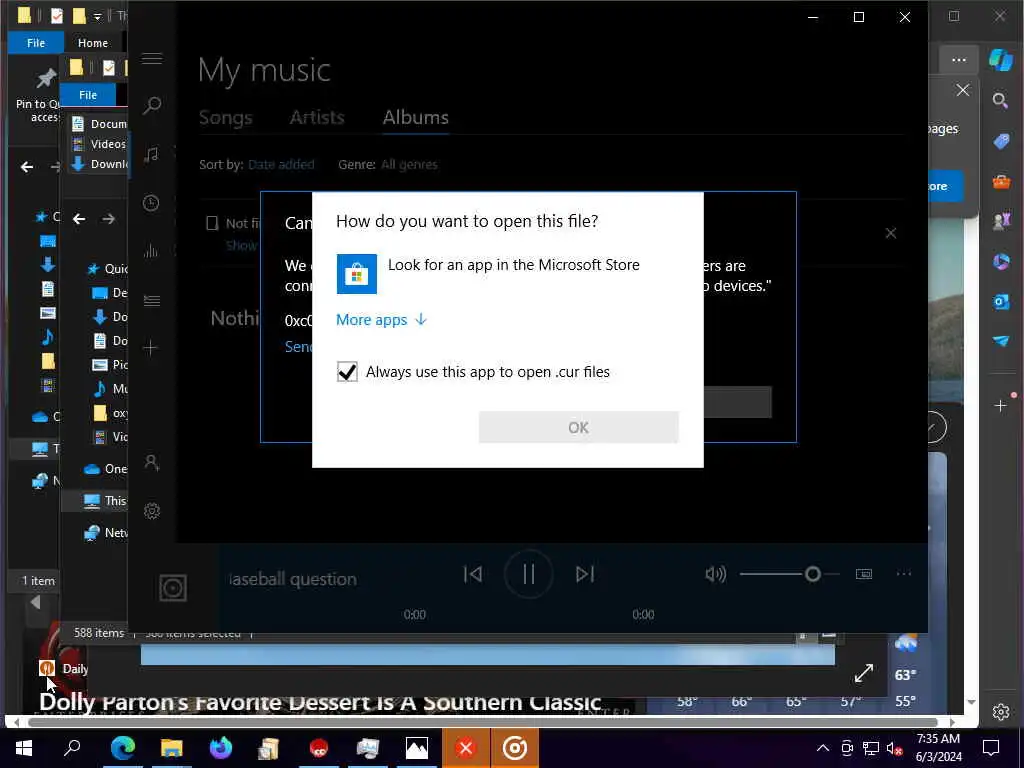Open Microsoft Edge from the taskbar

[x=122, y=748]
